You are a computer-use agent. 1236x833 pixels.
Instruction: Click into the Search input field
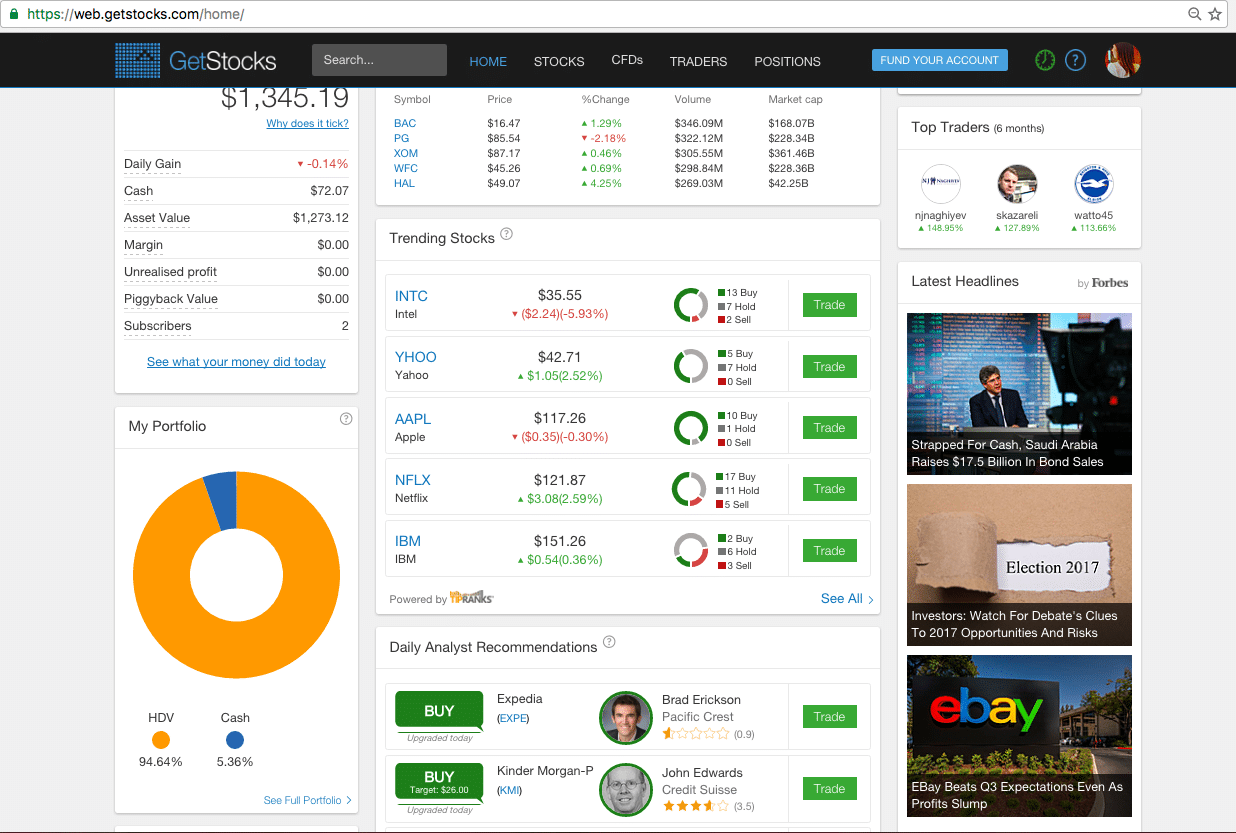click(x=378, y=60)
